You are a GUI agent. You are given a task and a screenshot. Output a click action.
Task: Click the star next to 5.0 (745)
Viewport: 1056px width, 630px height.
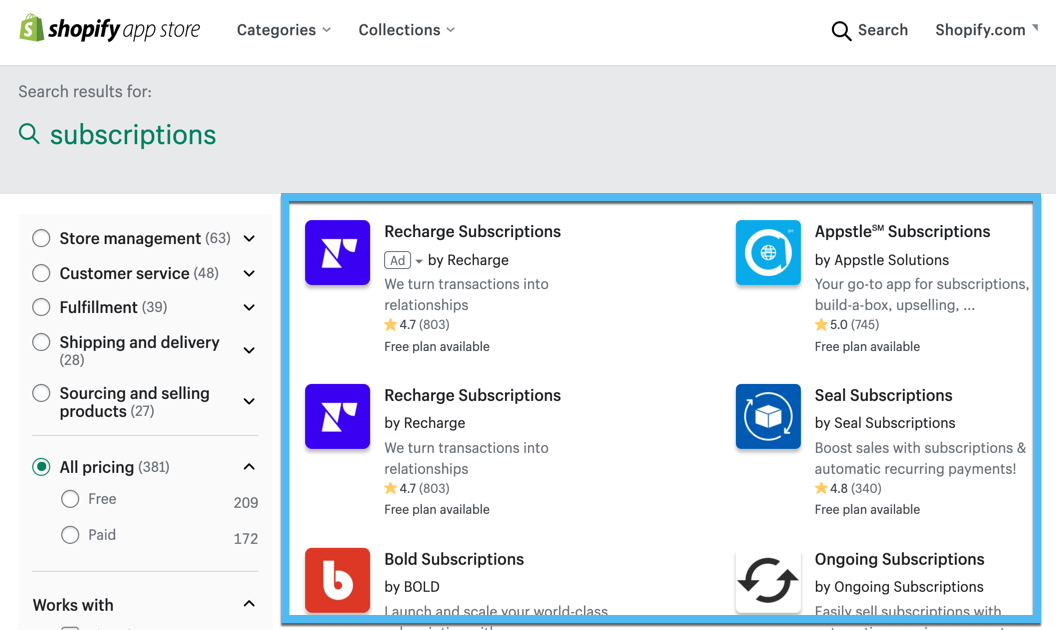click(x=821, y=325)
